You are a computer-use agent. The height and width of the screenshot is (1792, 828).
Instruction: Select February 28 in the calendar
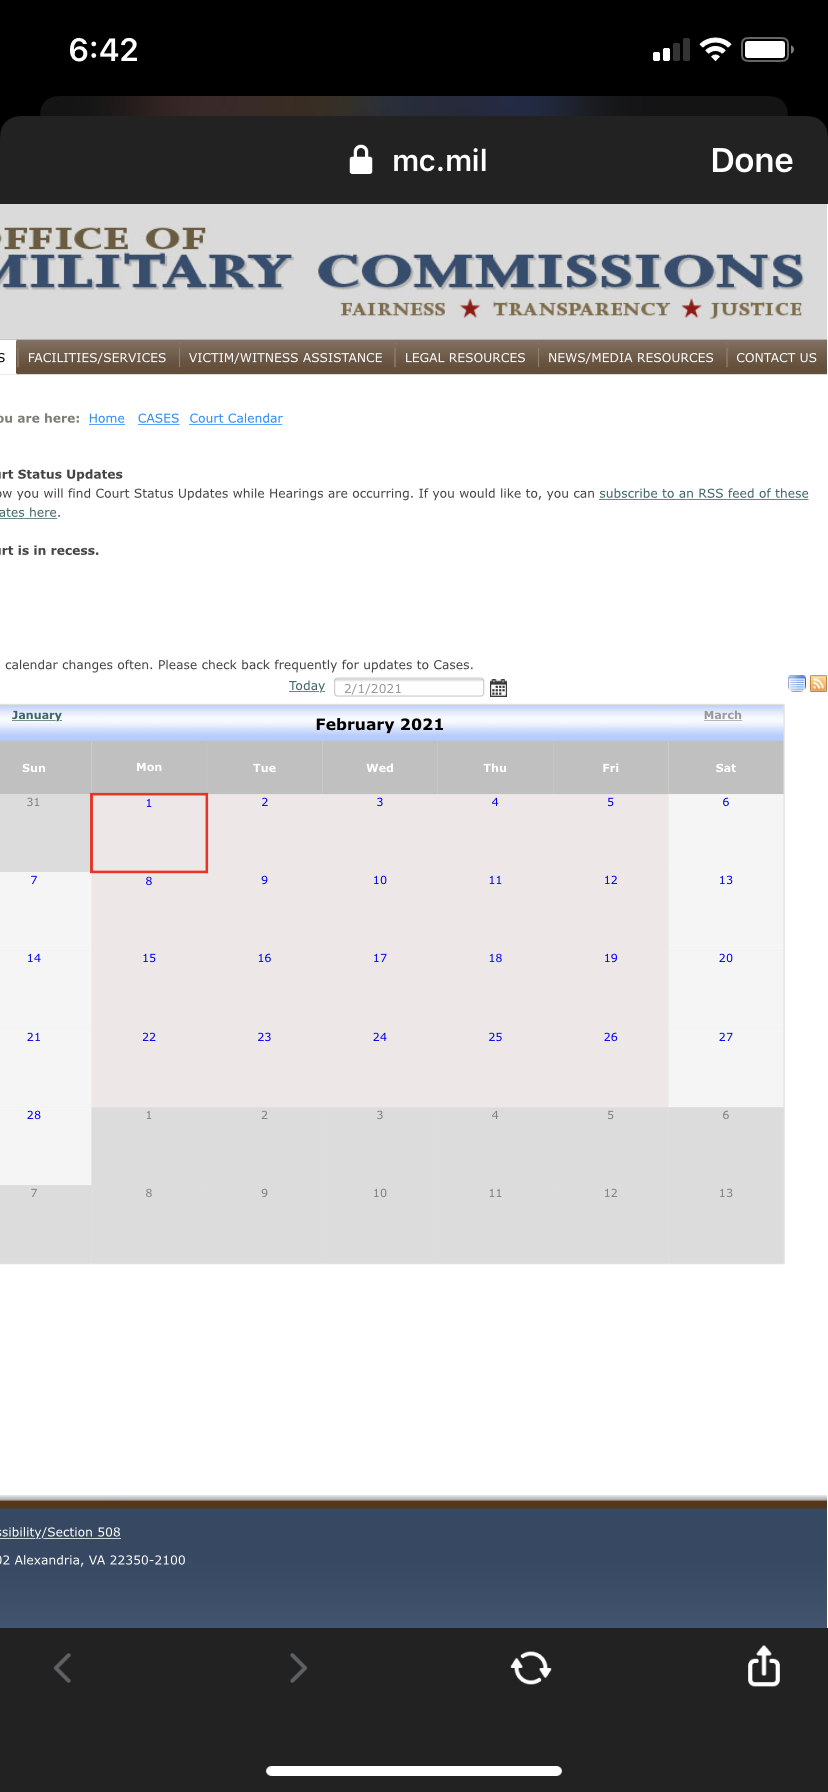34,1115
